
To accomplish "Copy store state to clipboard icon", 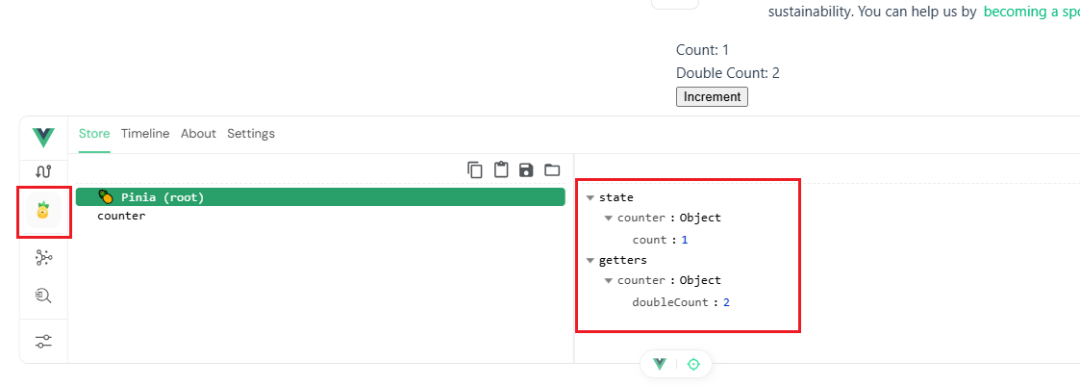I will coord(475,169).
